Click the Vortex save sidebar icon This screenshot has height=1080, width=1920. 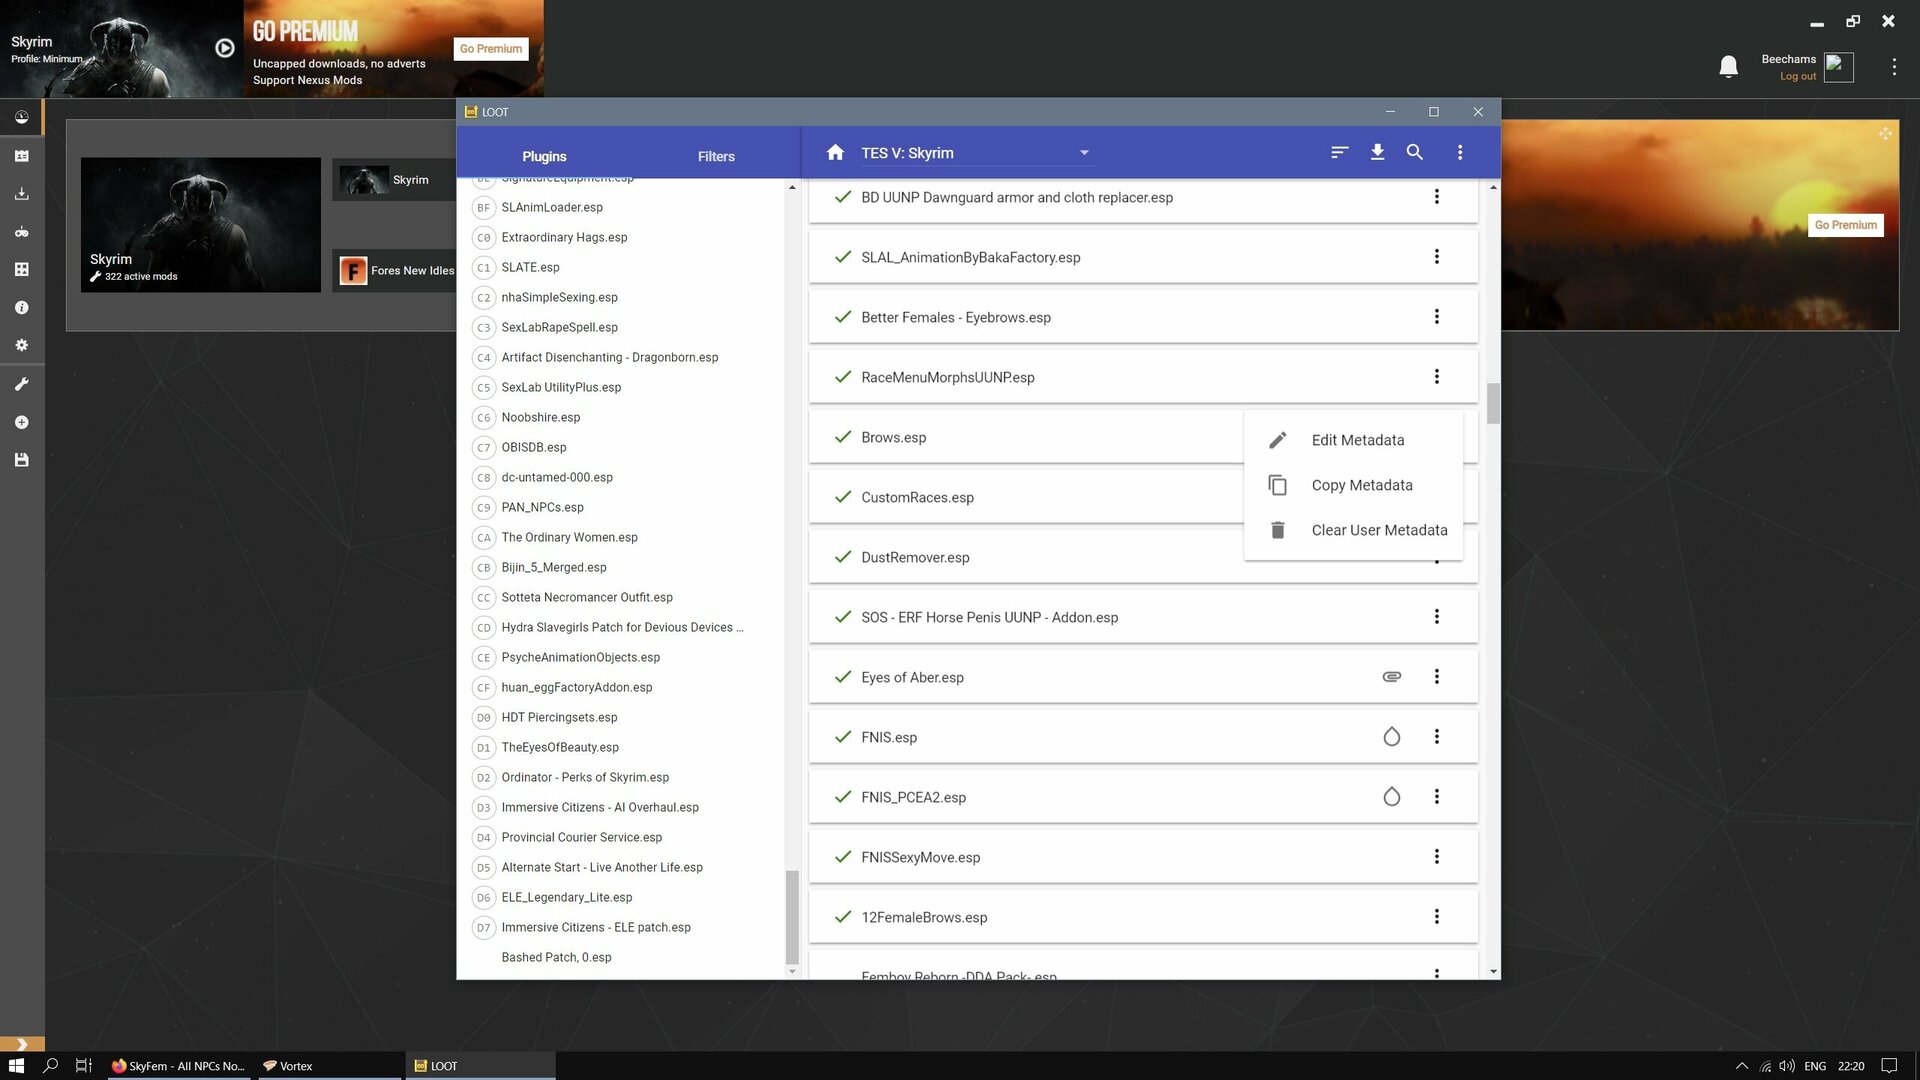(21, 460)
